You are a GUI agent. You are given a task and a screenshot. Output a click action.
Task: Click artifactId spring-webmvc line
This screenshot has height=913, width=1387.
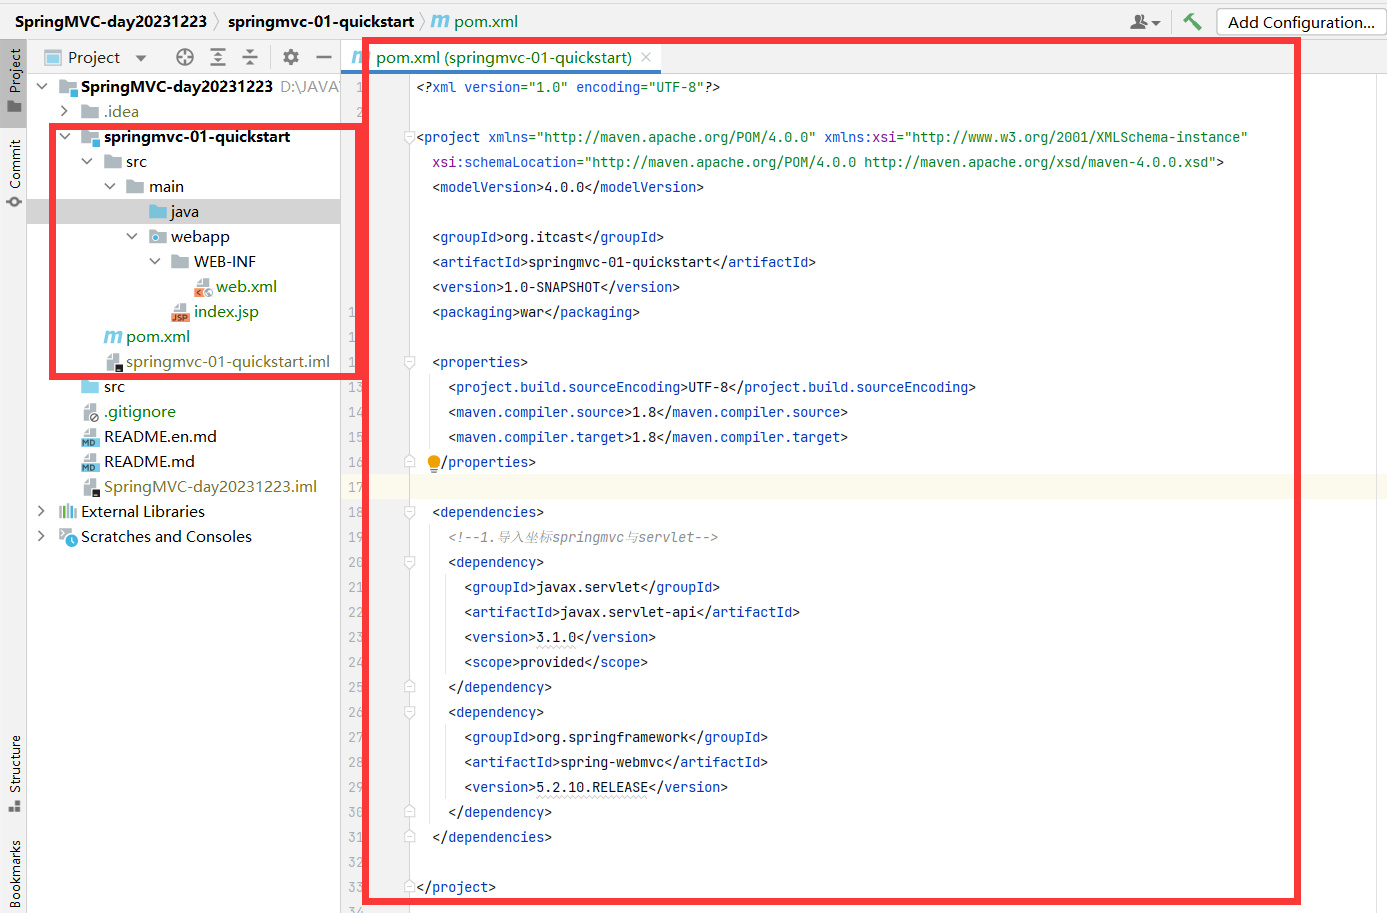616,762
